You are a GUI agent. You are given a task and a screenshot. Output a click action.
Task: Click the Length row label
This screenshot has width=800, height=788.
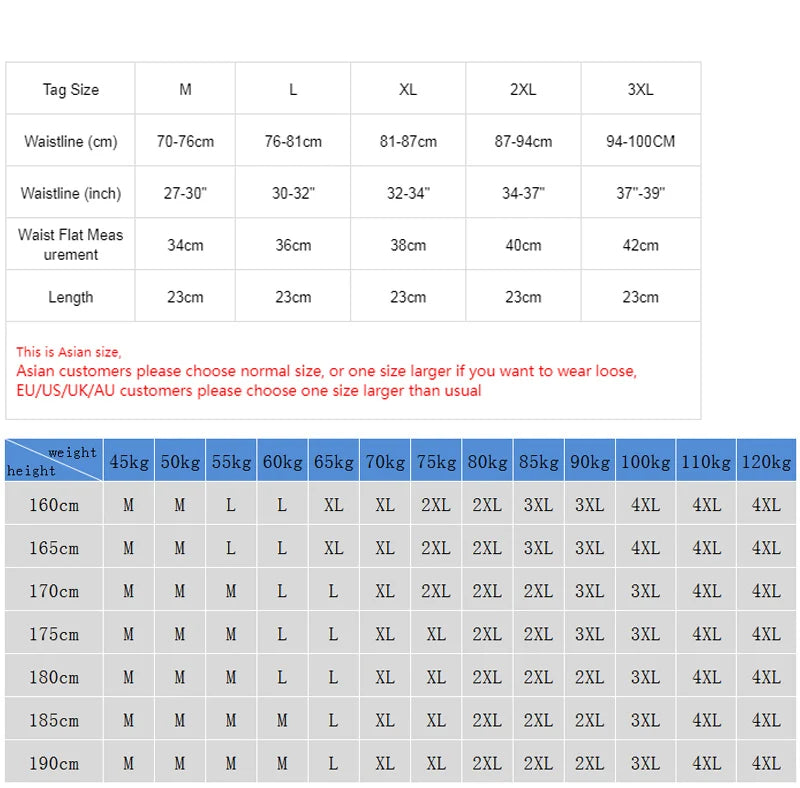tap(70, 297)
